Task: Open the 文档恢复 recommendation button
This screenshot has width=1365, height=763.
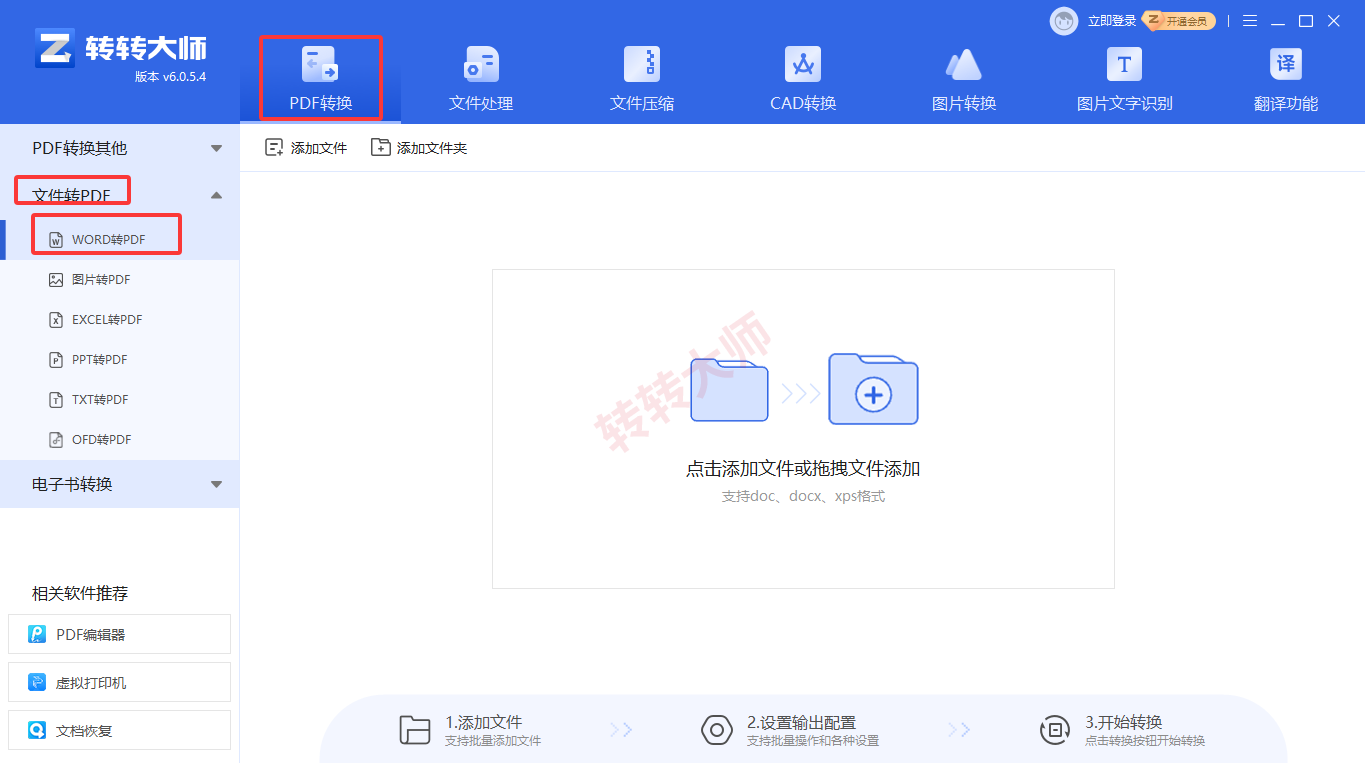Action: click(119, 730)
